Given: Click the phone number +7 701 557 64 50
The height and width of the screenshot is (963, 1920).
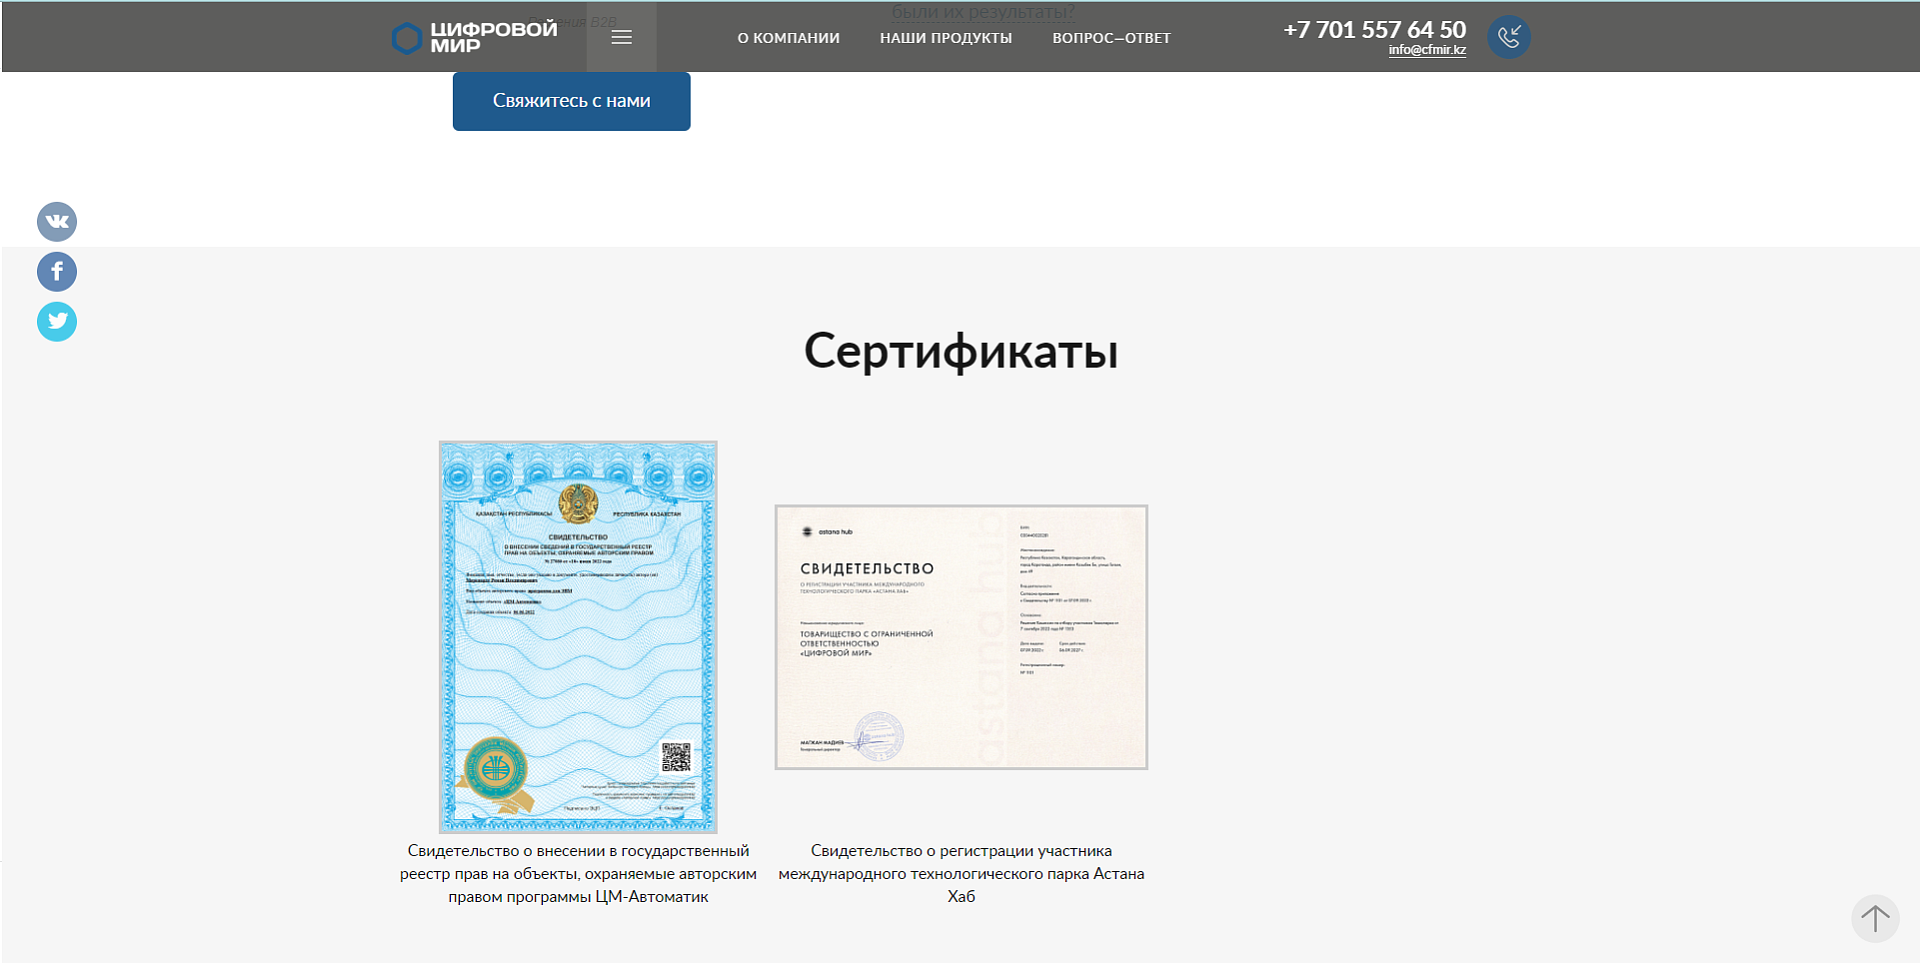Looking at the screenshot, I should pos(1374,30).
